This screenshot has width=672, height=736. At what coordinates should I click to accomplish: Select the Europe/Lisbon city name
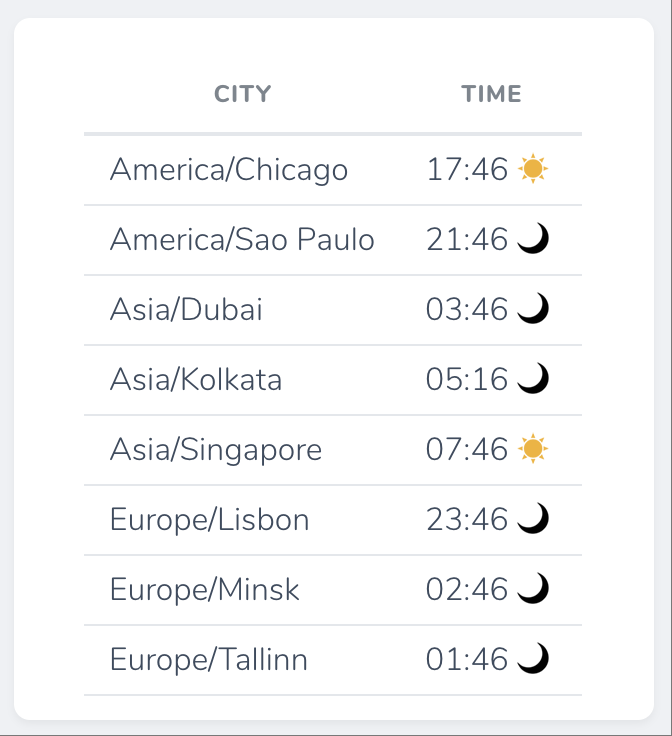210,520
